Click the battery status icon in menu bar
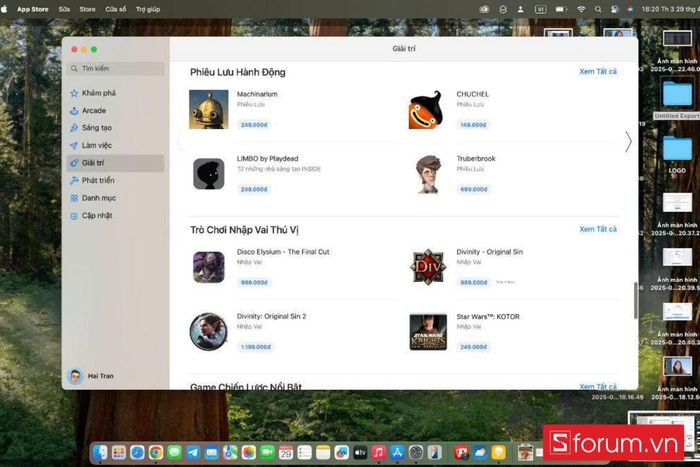Screen dimensions: 700x467 (561, 9)
